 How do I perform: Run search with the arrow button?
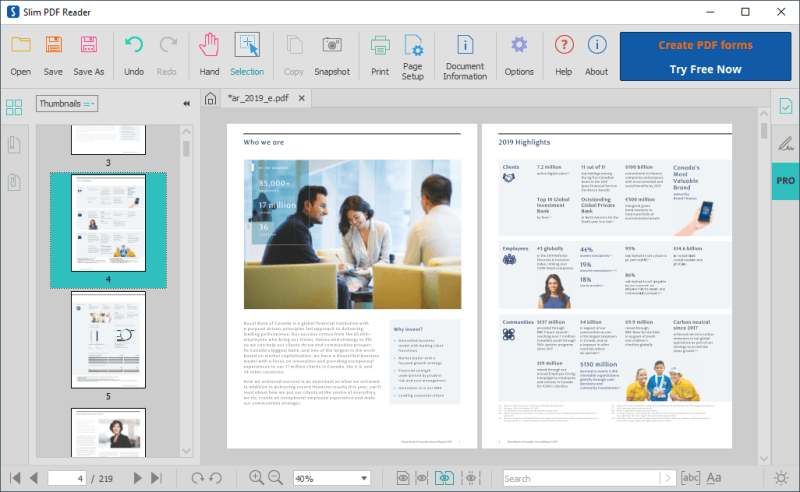[x=667, y=478]
